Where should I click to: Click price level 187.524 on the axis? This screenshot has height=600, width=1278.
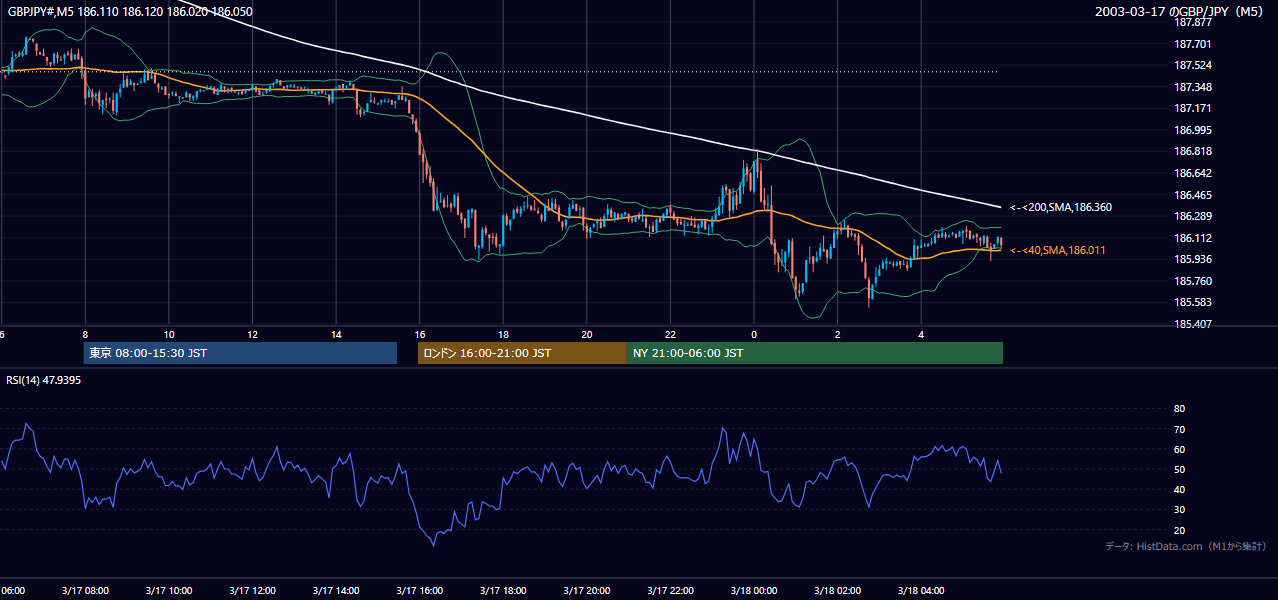click(x=1191, y=66)
